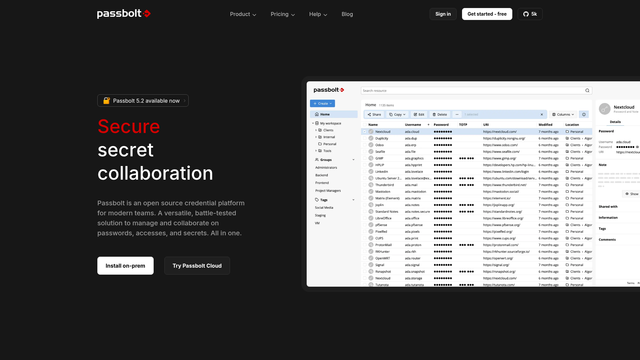Click the resource icon beside Odoo row
This screenshot has height=360, width=640.
371,145
